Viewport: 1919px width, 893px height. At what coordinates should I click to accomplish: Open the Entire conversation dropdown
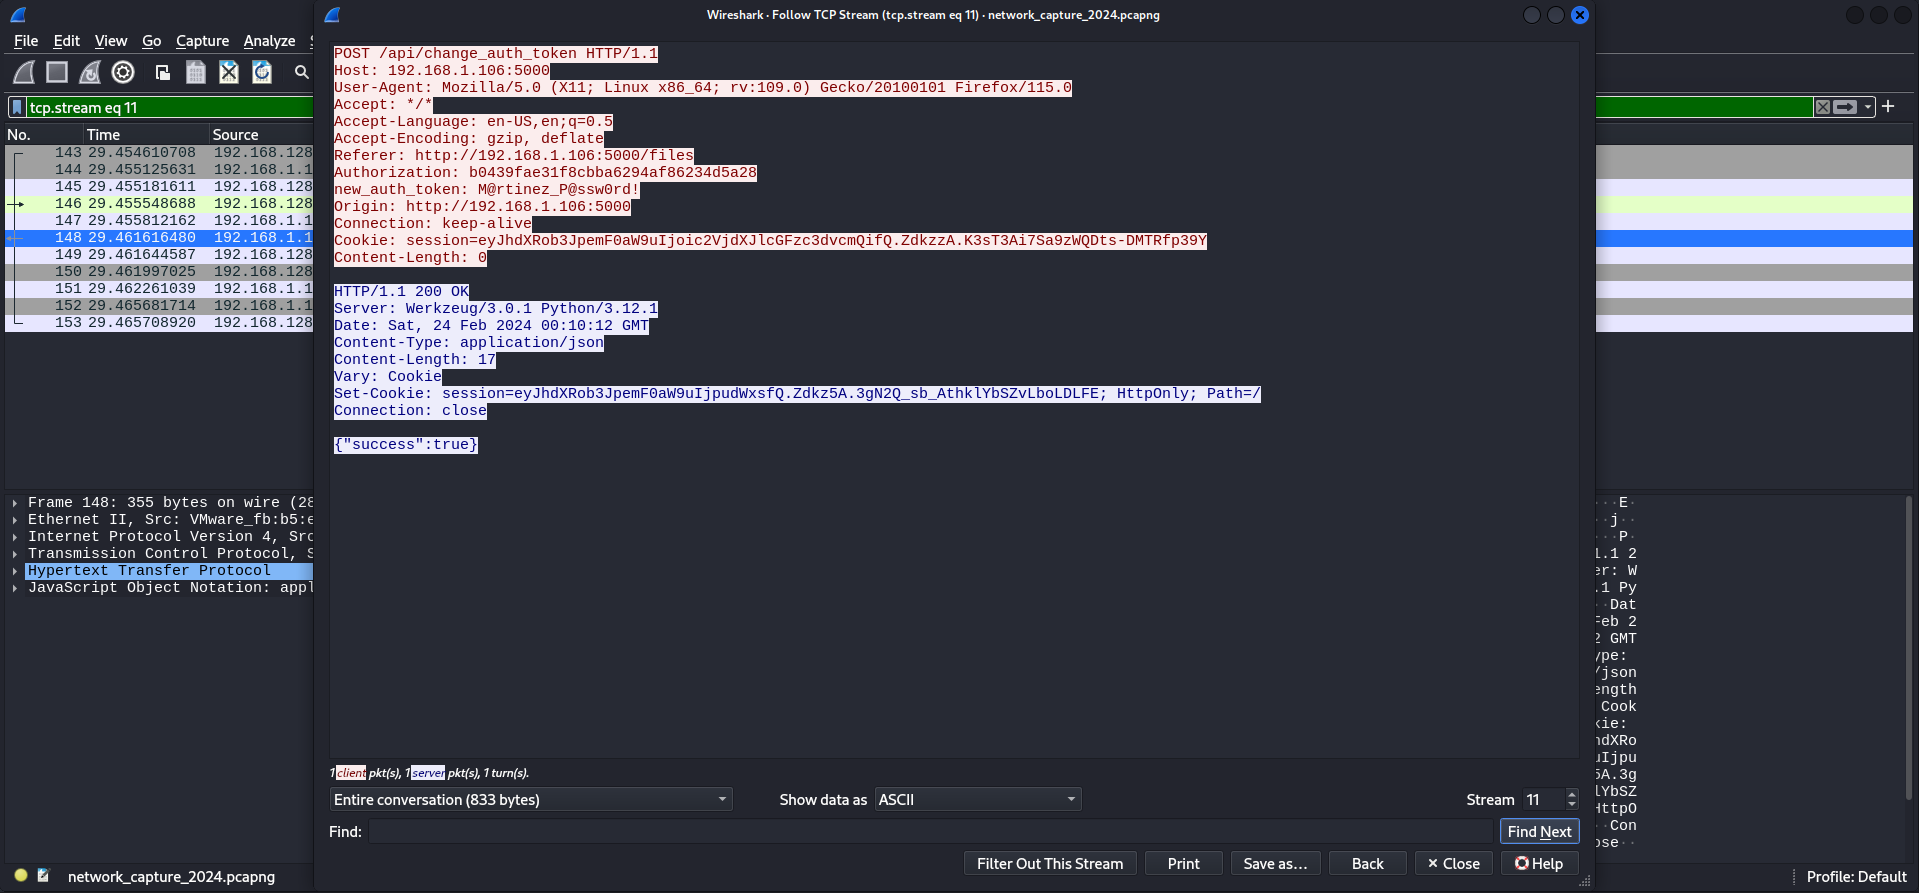tap(530, 799)
